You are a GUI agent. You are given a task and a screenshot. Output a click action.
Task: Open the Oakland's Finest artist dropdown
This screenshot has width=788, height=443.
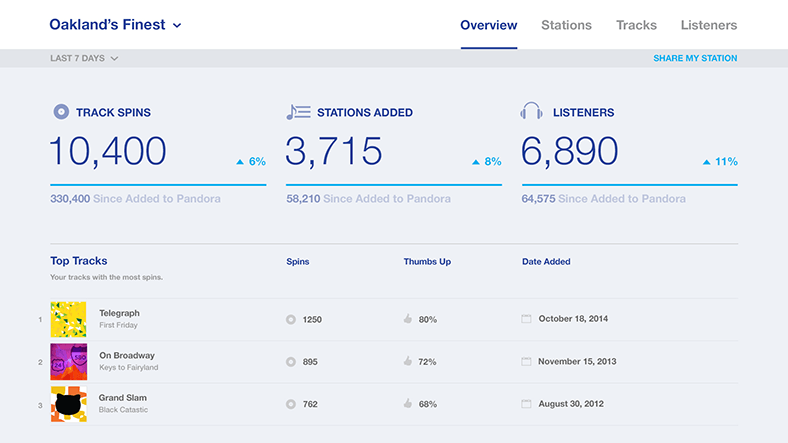click(116, 25)
